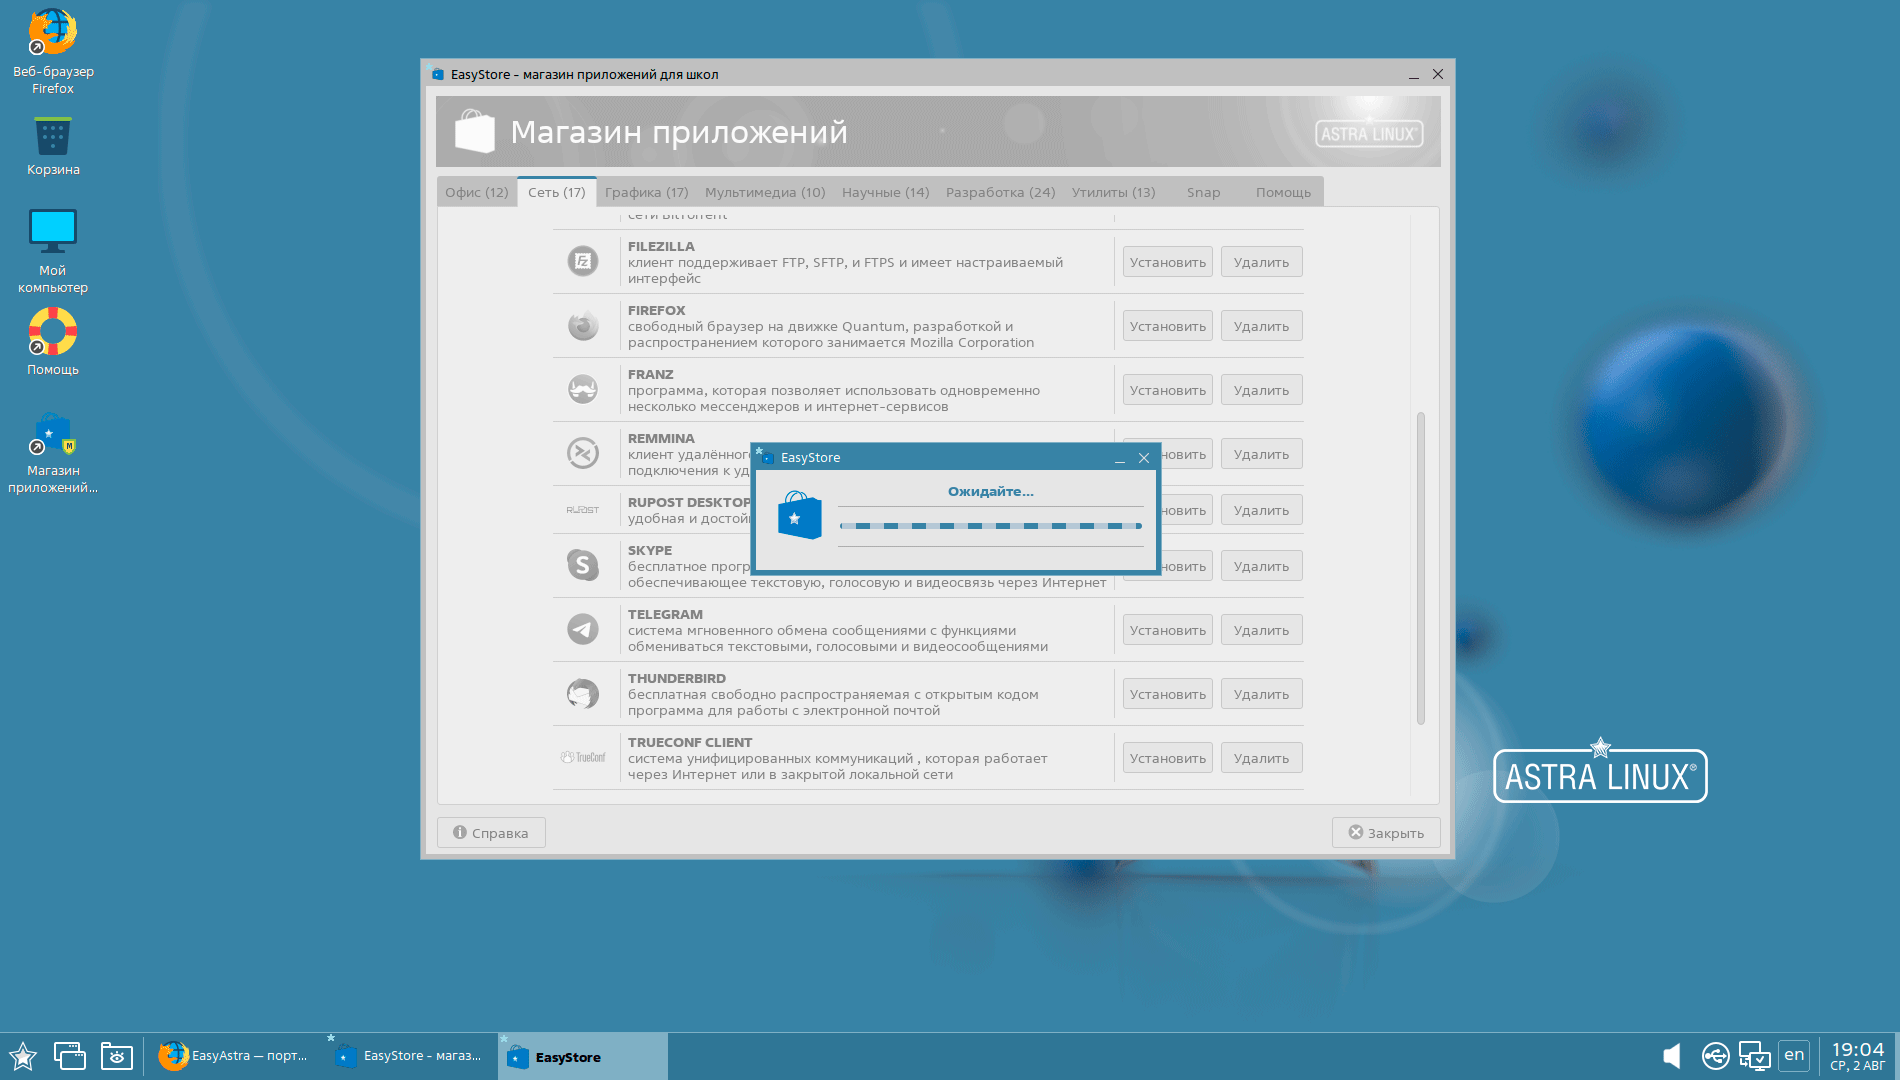Viewport: 1900px width, 1080px height.
Task: Open the file manager taskbar icon
Action: click(x=117, y=1056)
